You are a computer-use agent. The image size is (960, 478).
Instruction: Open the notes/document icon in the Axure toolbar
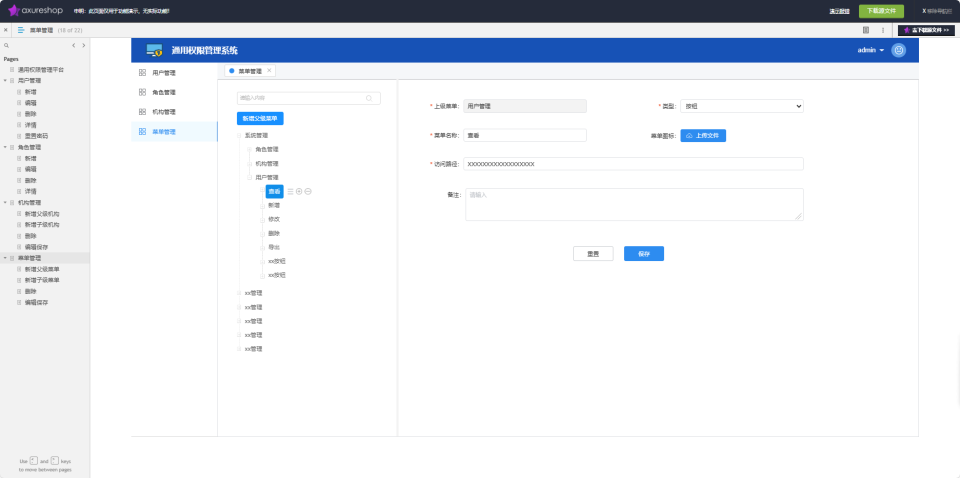click(x=866, y=29)
